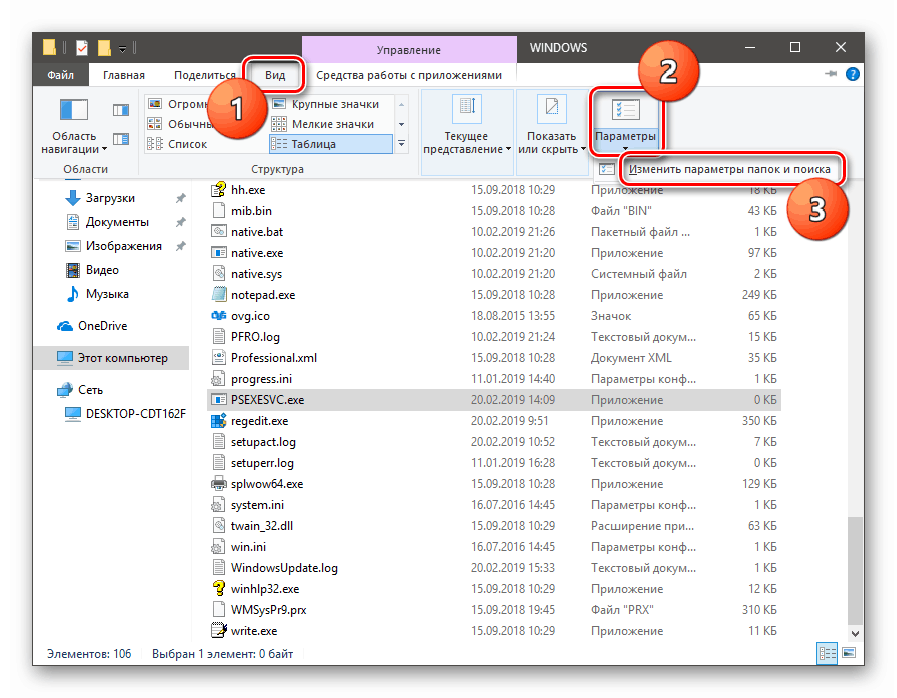Select the file WindowsUpdate.log
Screen dimensions: 897x698
coord(493,568)
